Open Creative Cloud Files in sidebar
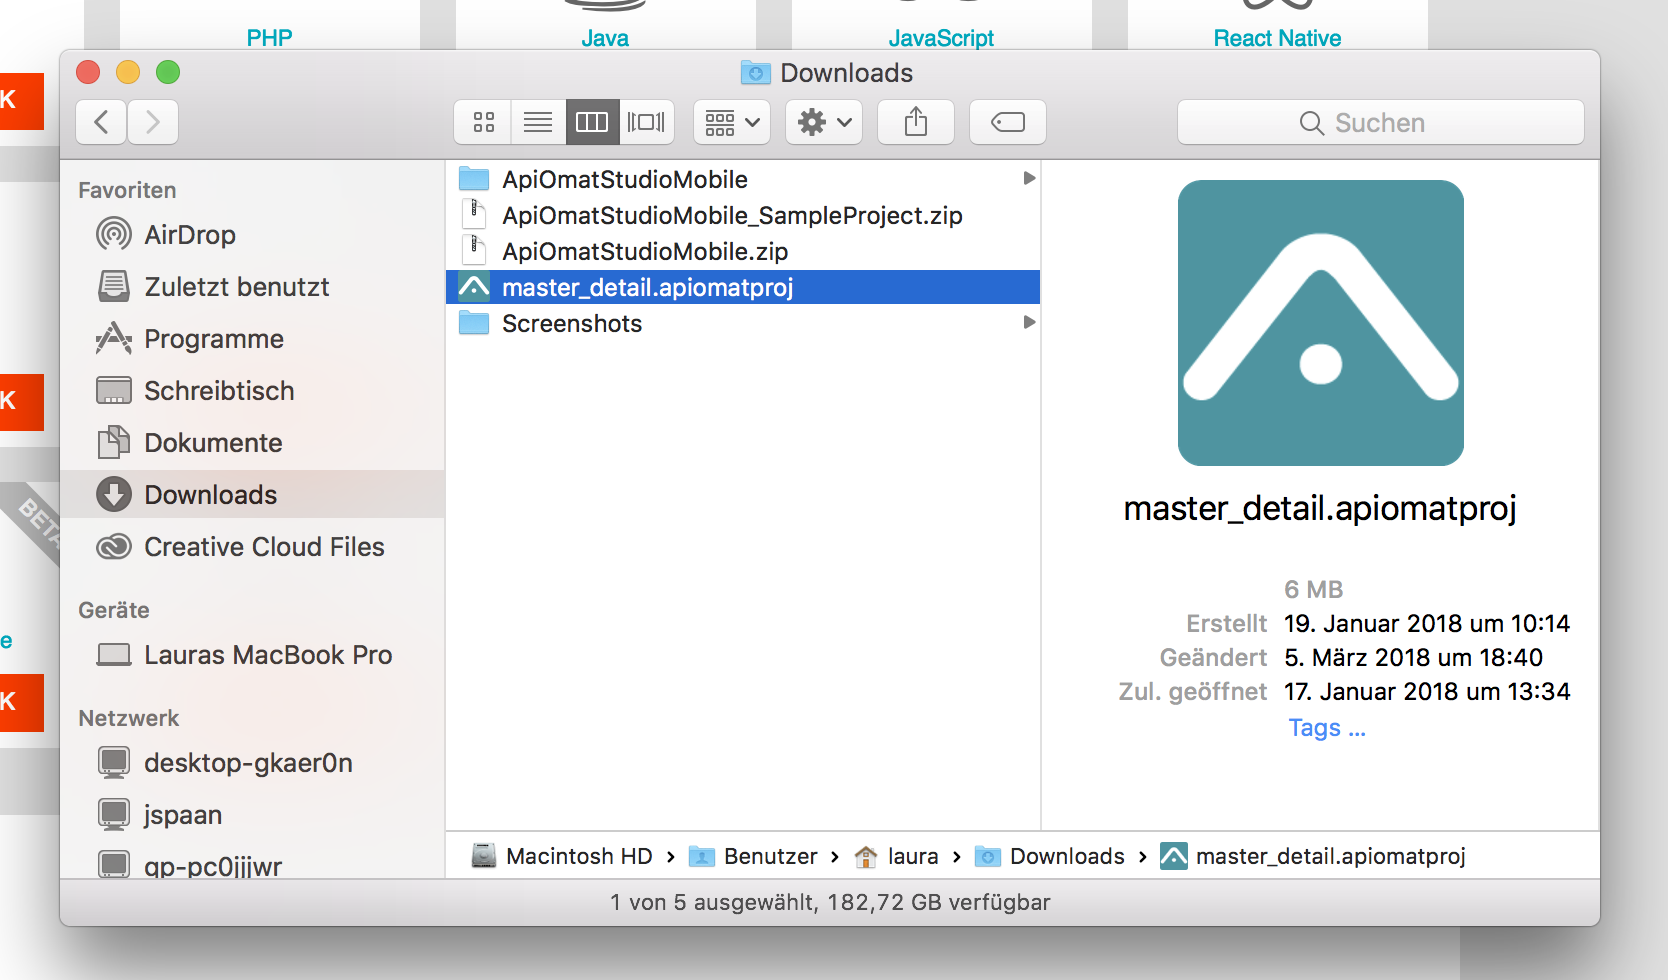This screenshot has width=1668, height=980. 263,547
